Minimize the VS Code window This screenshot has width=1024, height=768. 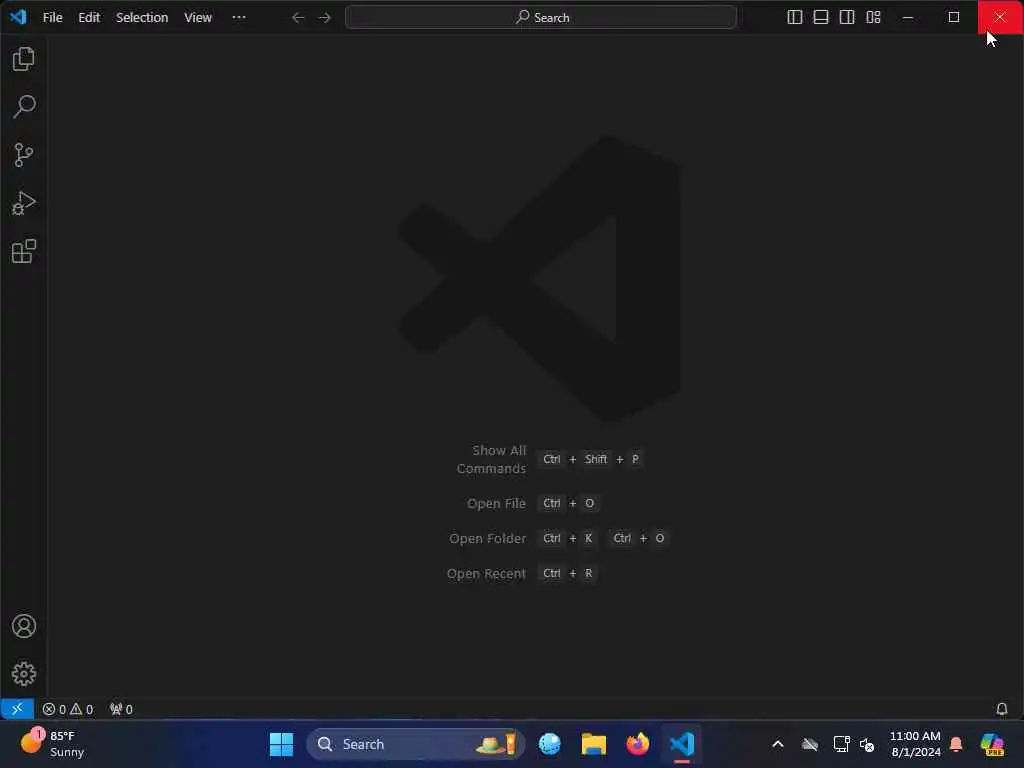pyautogui.click(x=908, y=17)
